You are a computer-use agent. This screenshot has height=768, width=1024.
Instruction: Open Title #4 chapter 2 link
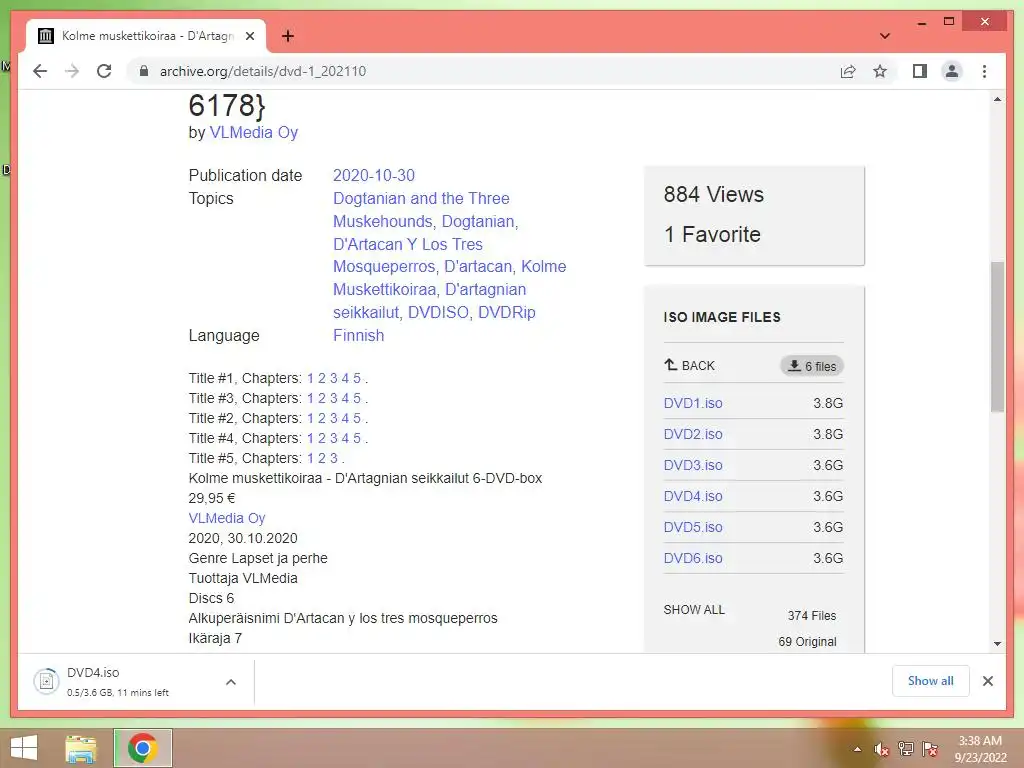pyautogui.click(x=322, y=438)
